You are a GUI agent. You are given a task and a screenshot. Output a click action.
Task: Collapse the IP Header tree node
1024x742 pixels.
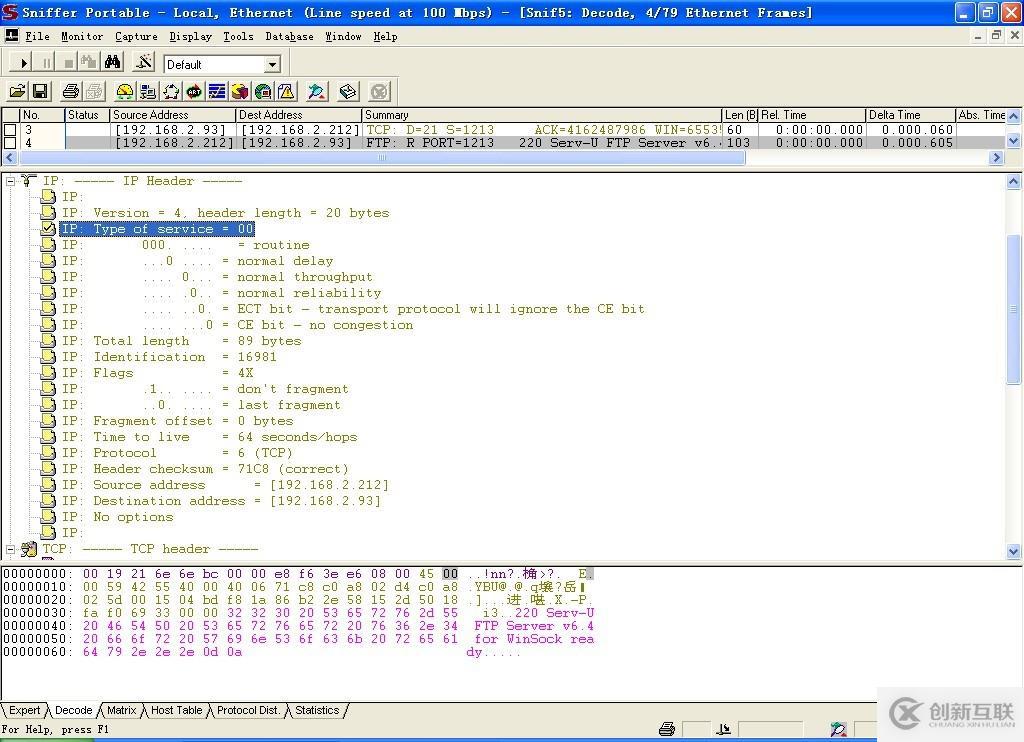click(11, 181)
